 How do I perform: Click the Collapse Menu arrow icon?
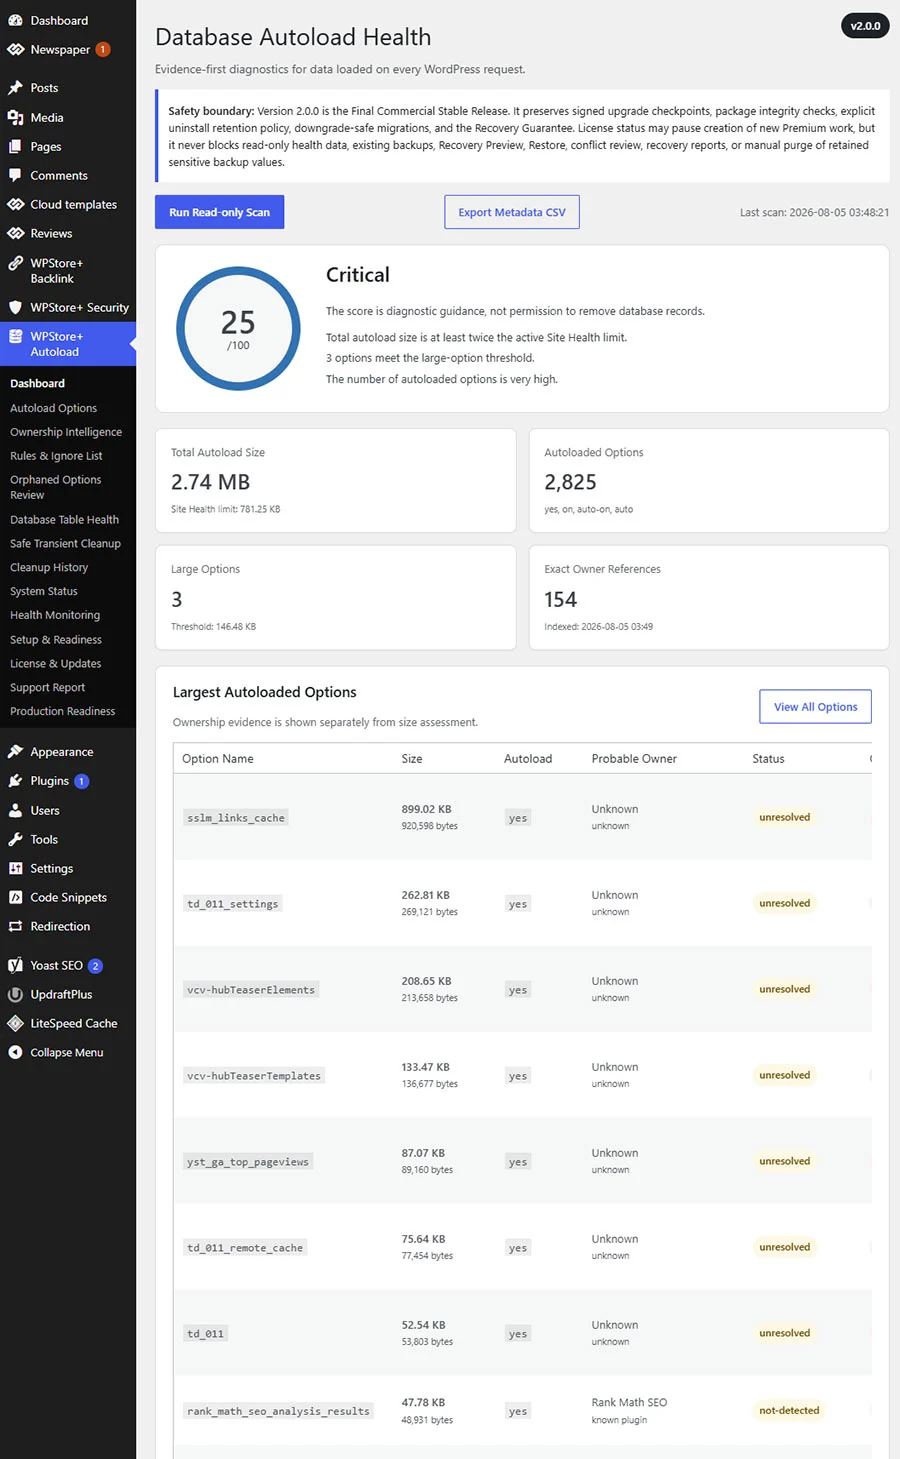[15, 1052]
